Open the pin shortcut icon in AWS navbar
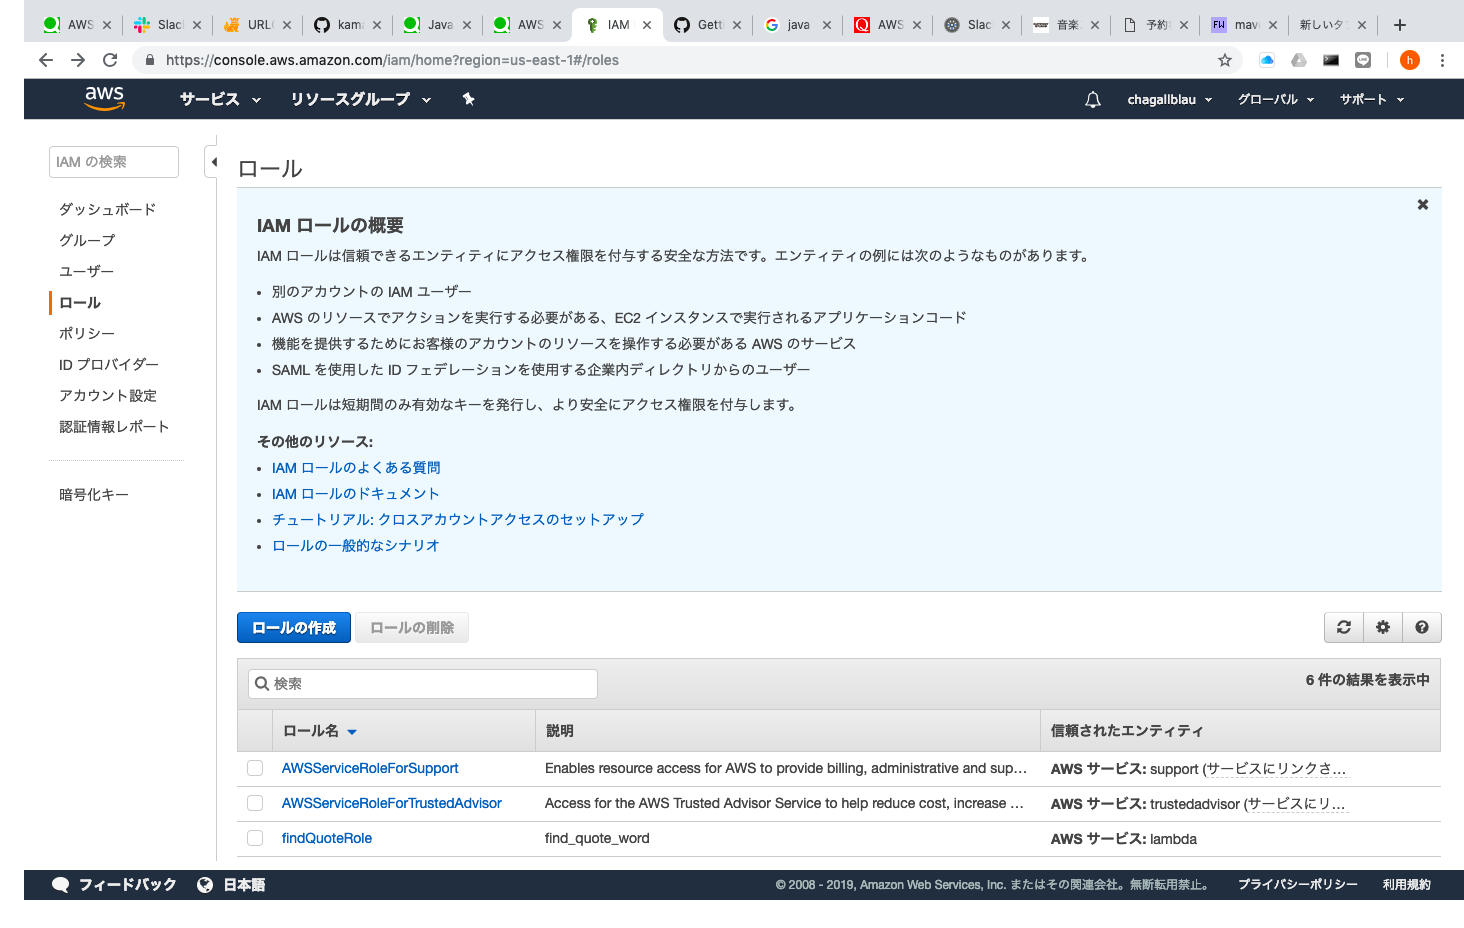This screenshot has width=1464, height=928. click(x=468, y=99)
